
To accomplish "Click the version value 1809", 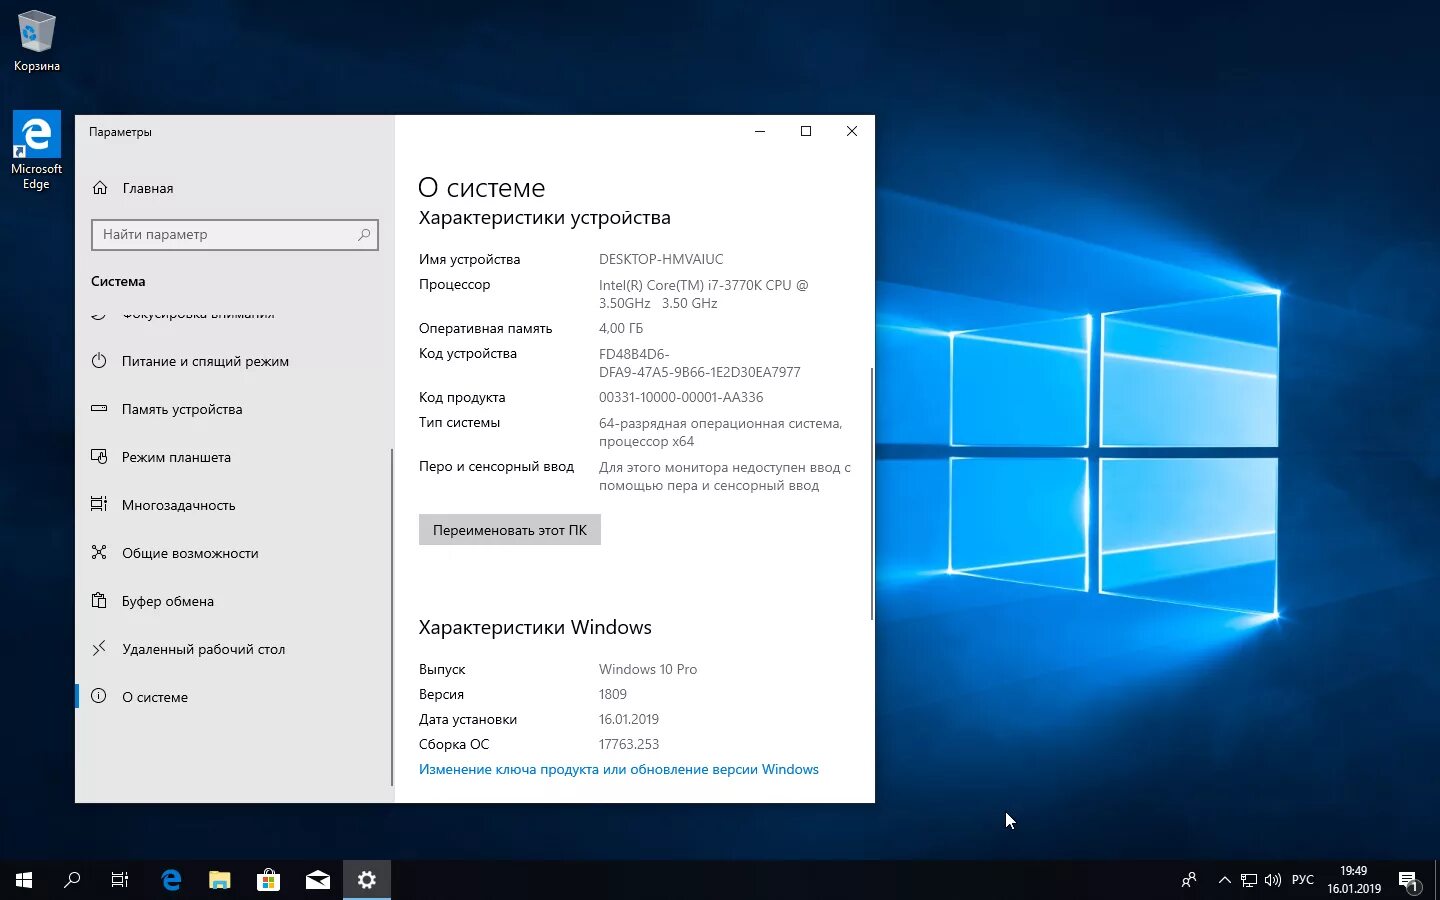I will (x=613, y=694).
